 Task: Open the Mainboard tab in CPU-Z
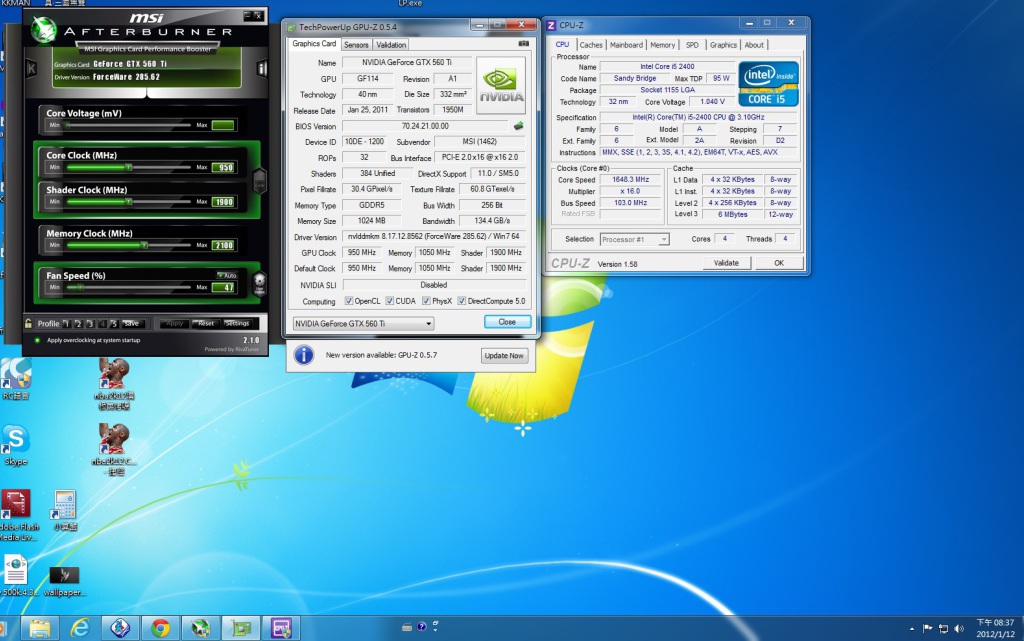[626, 45]
